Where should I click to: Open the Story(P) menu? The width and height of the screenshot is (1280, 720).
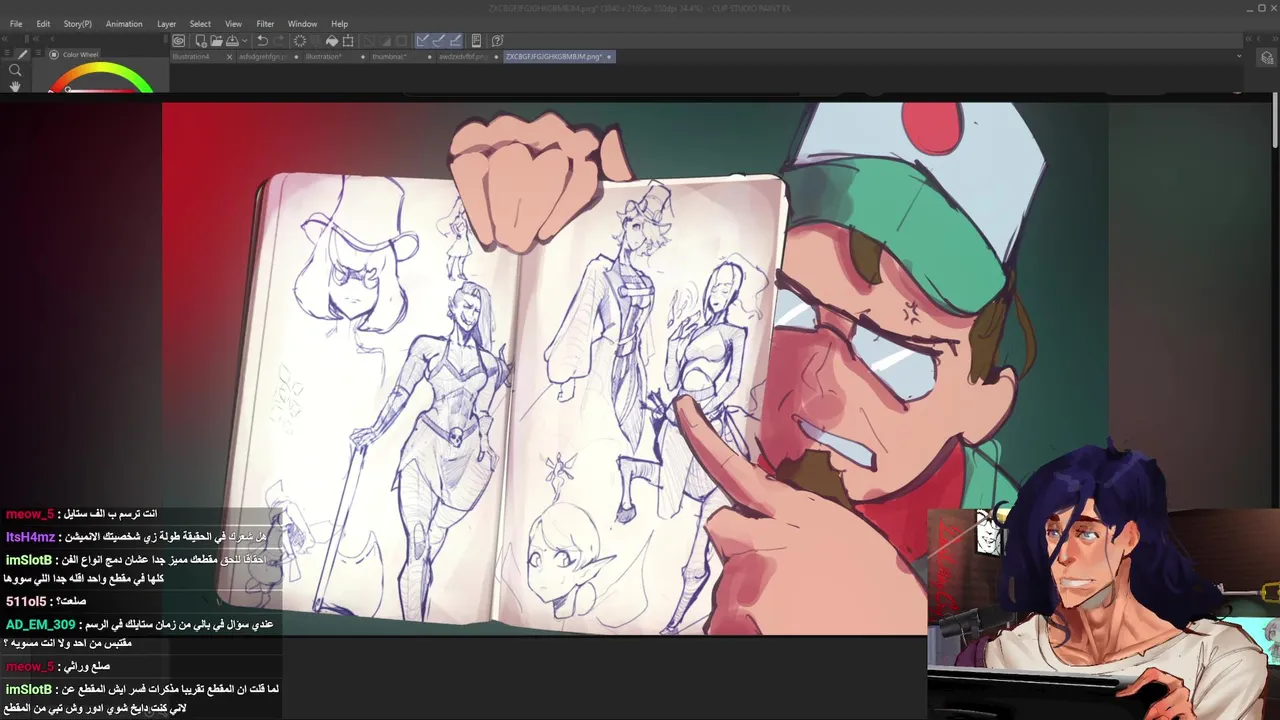pyautogui.click(x=77, y=24)
